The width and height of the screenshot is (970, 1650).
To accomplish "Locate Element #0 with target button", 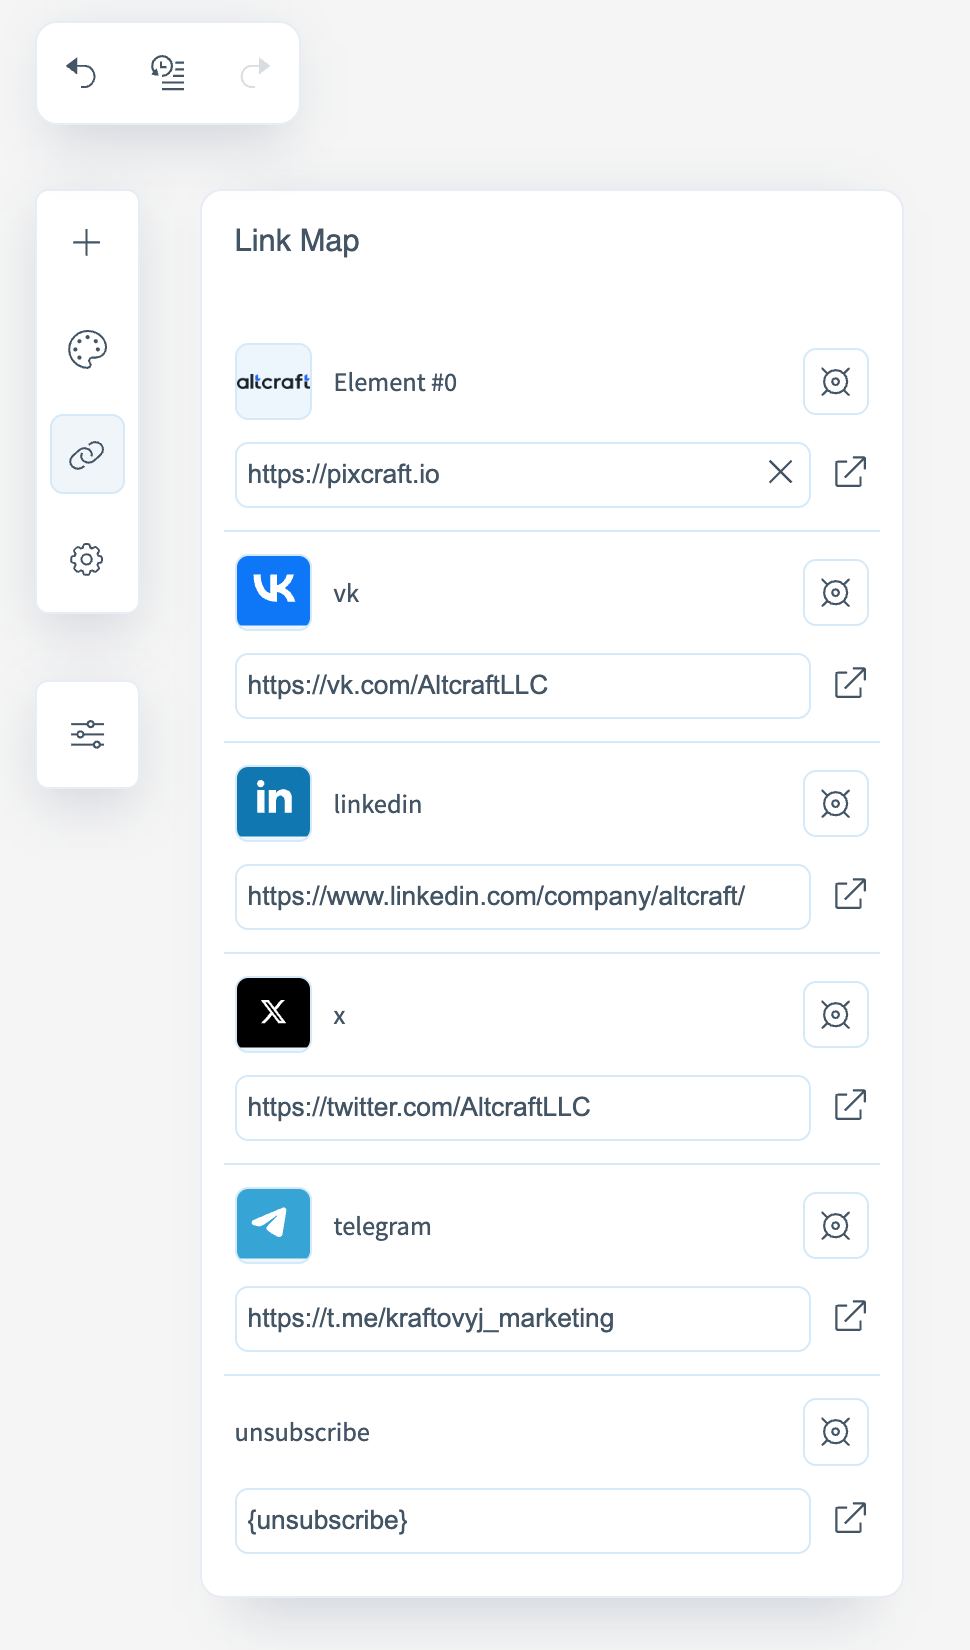I will point(835,381).
